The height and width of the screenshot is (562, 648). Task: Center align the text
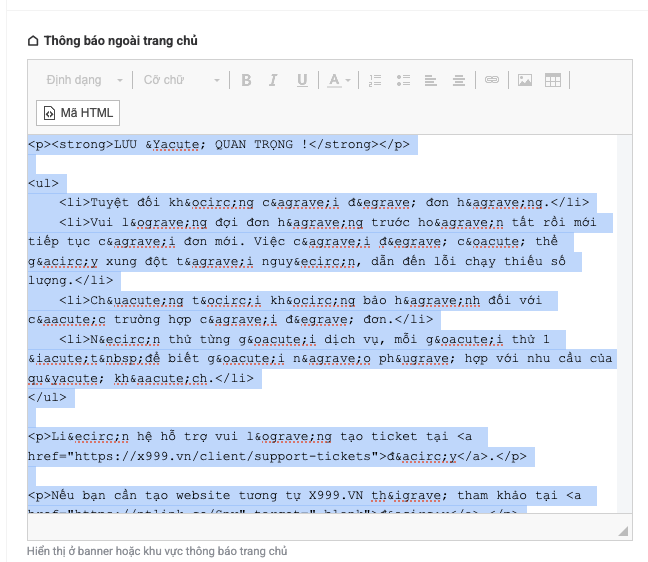(x=458, y=80)
